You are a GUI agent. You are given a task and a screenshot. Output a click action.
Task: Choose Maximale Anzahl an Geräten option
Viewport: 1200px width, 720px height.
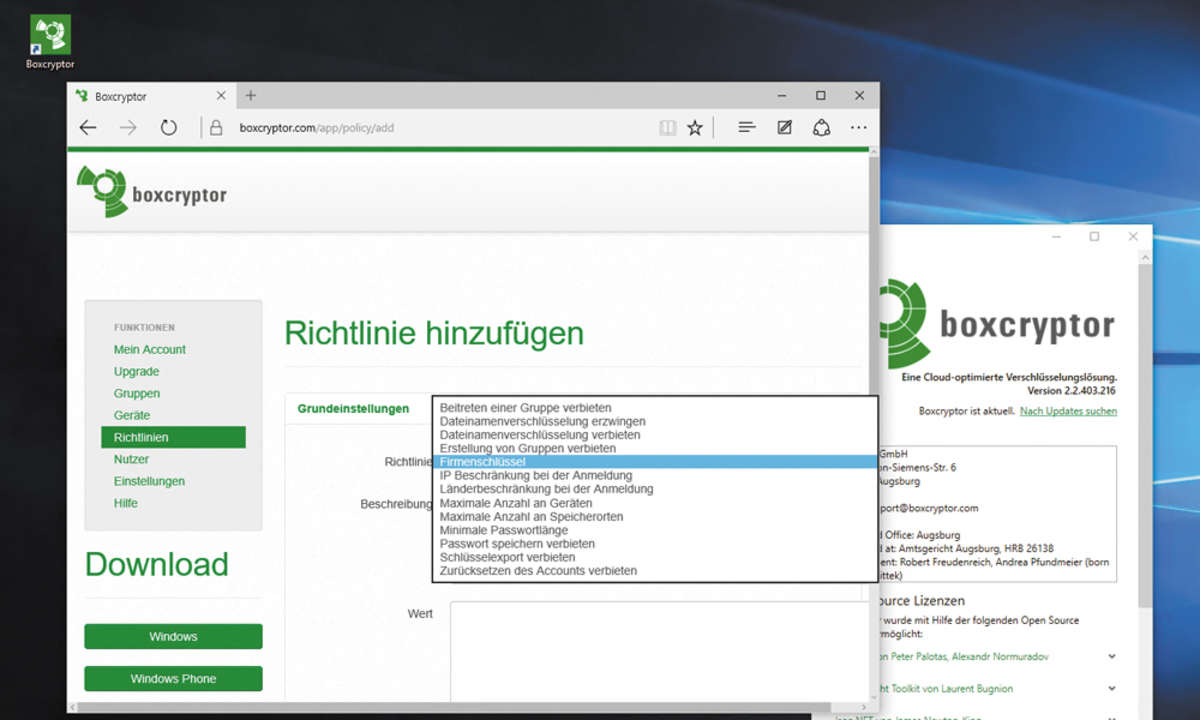(655, 503)
